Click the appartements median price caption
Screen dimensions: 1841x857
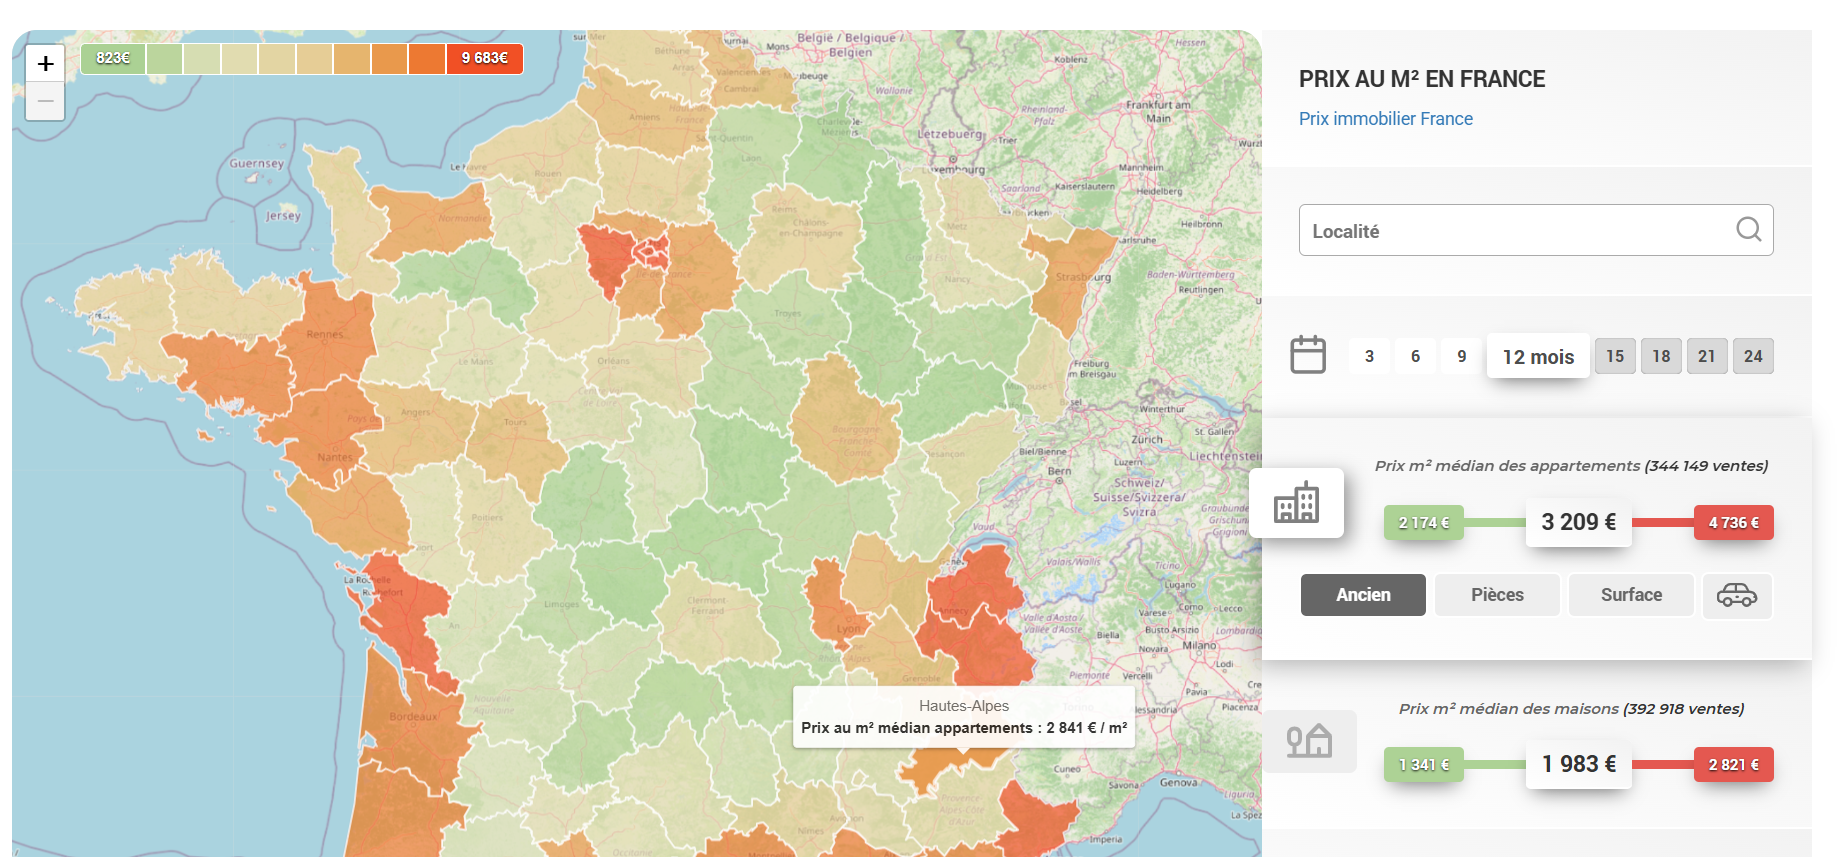click(1571, 466)
